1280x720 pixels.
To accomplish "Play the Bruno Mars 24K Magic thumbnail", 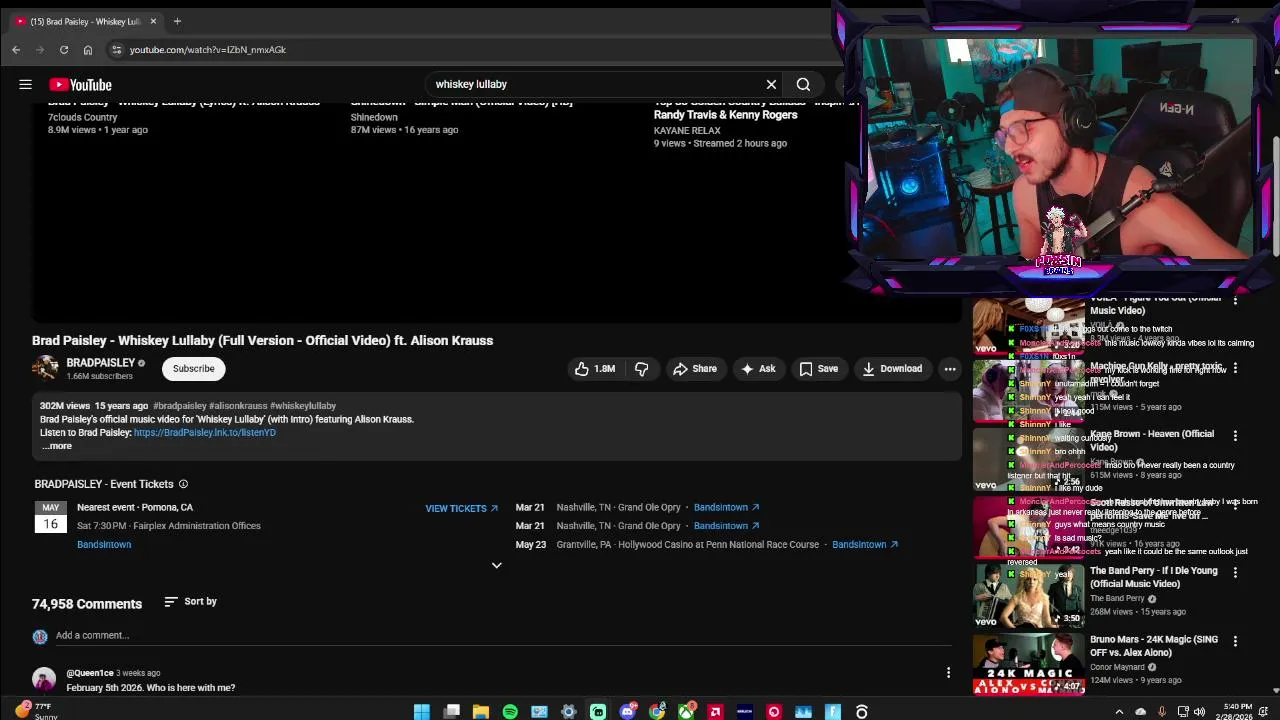I will [x=1029, y=664].
